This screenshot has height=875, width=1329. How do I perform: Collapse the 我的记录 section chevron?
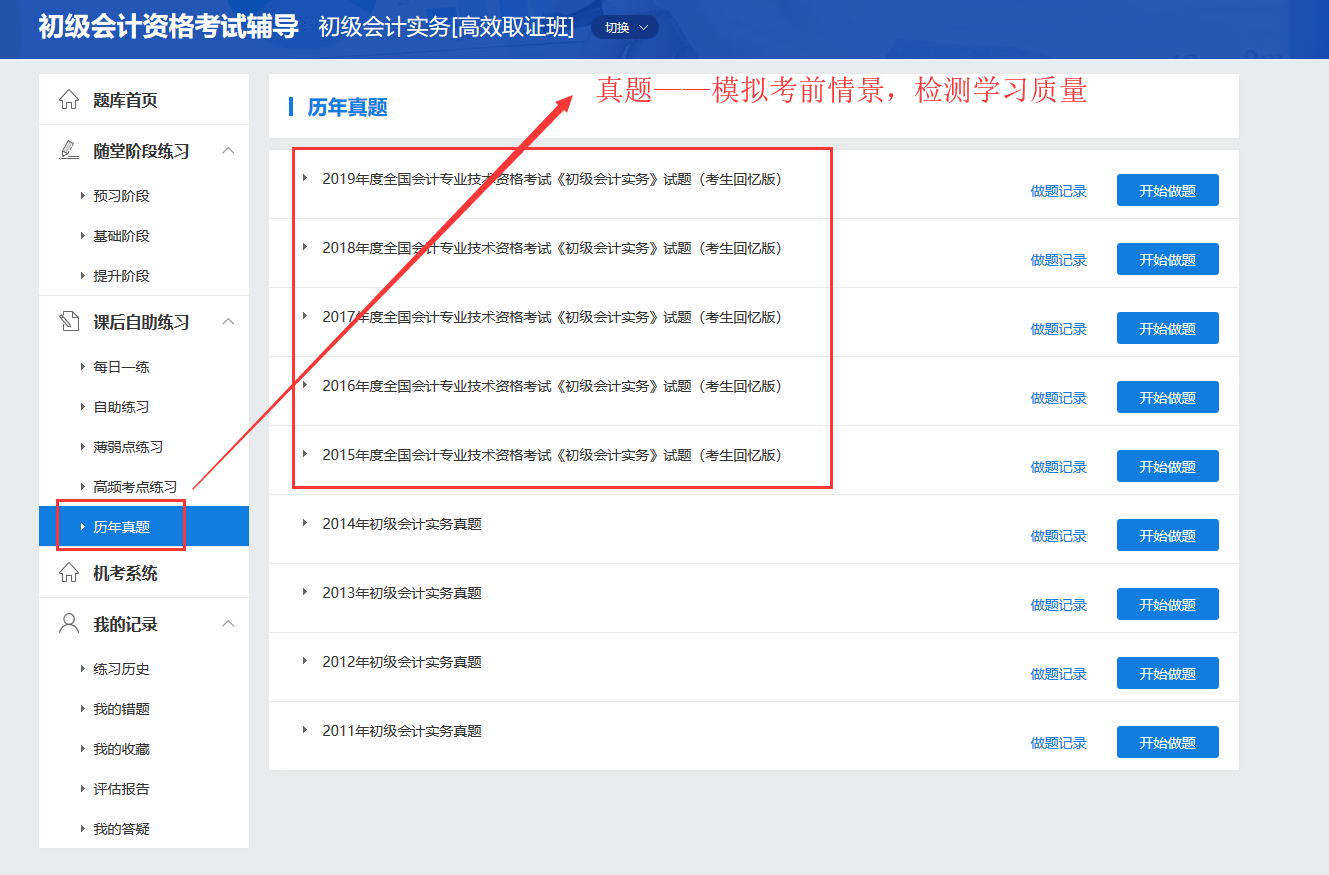click(228, 624)
